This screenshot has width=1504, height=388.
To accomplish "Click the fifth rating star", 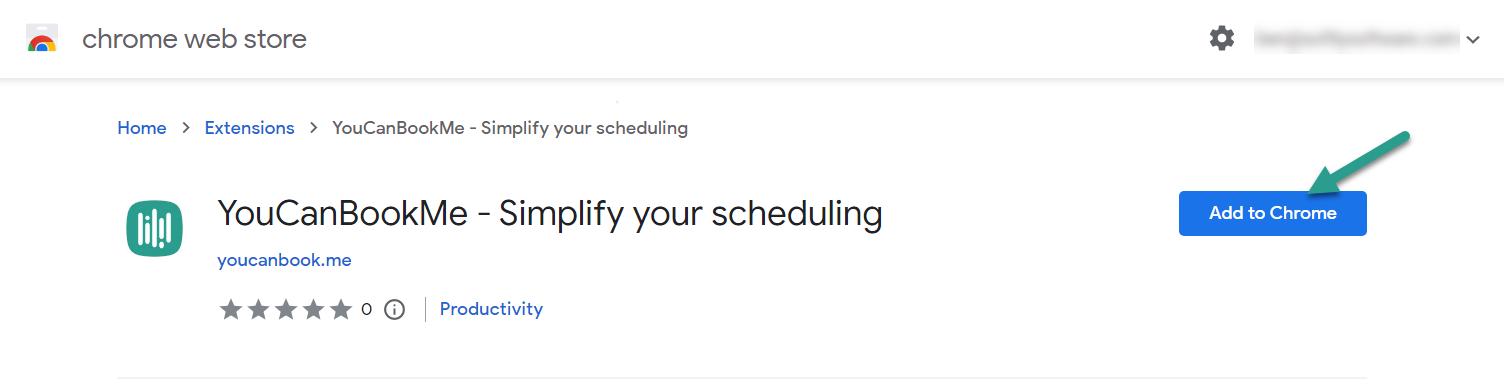I will pyautogui.click(x=341, y=309).
